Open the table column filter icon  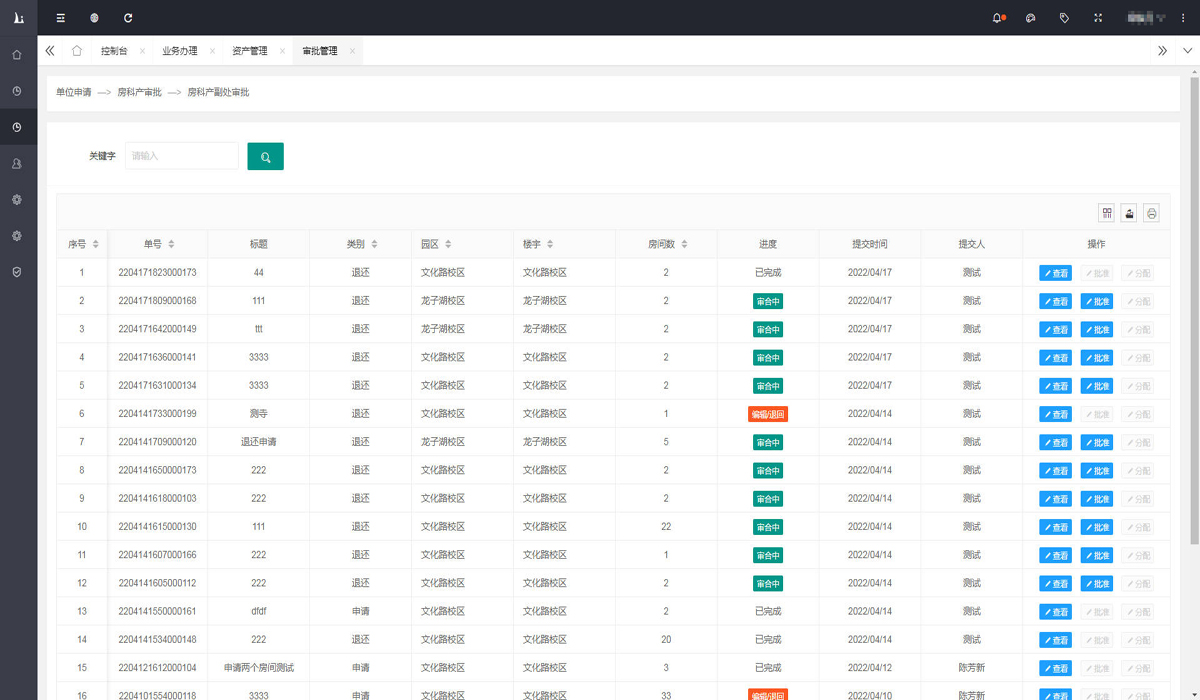coord(1106,213)
